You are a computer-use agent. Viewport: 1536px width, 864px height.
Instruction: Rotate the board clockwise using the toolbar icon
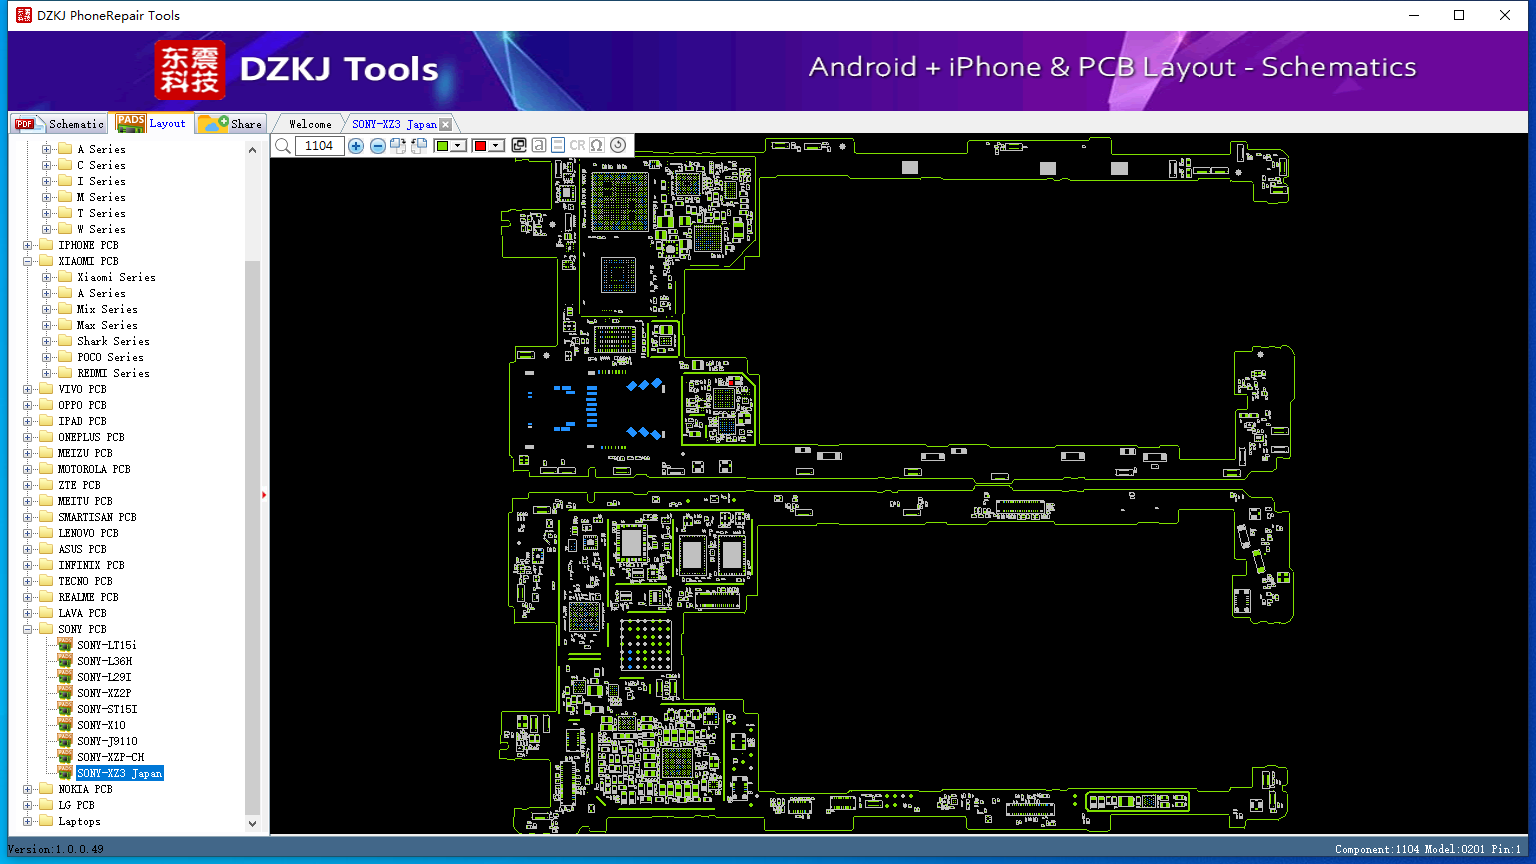click(x=398, y=146)
